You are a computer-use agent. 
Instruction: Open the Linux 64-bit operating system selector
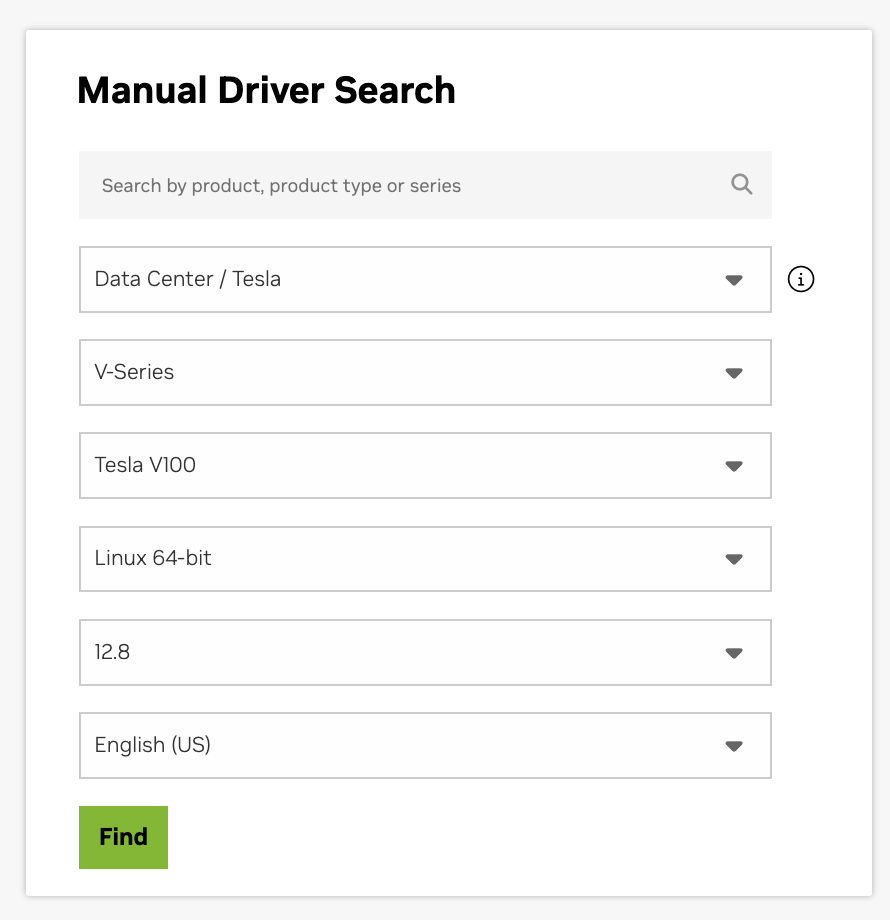coord(400,559)
